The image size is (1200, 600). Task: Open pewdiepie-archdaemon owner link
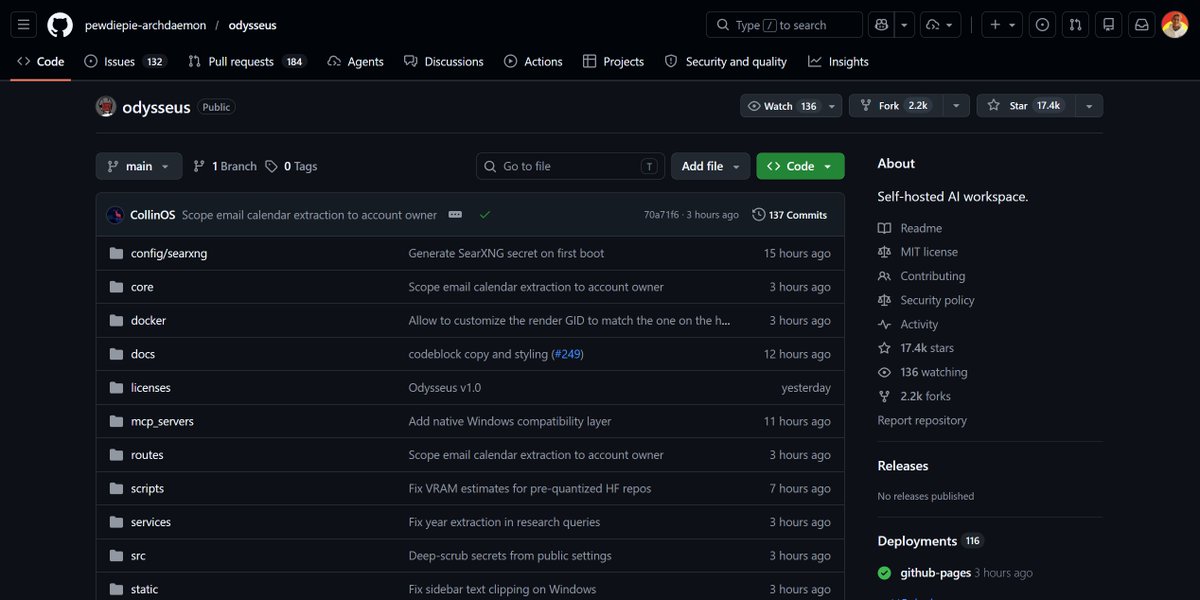[145, 25]
